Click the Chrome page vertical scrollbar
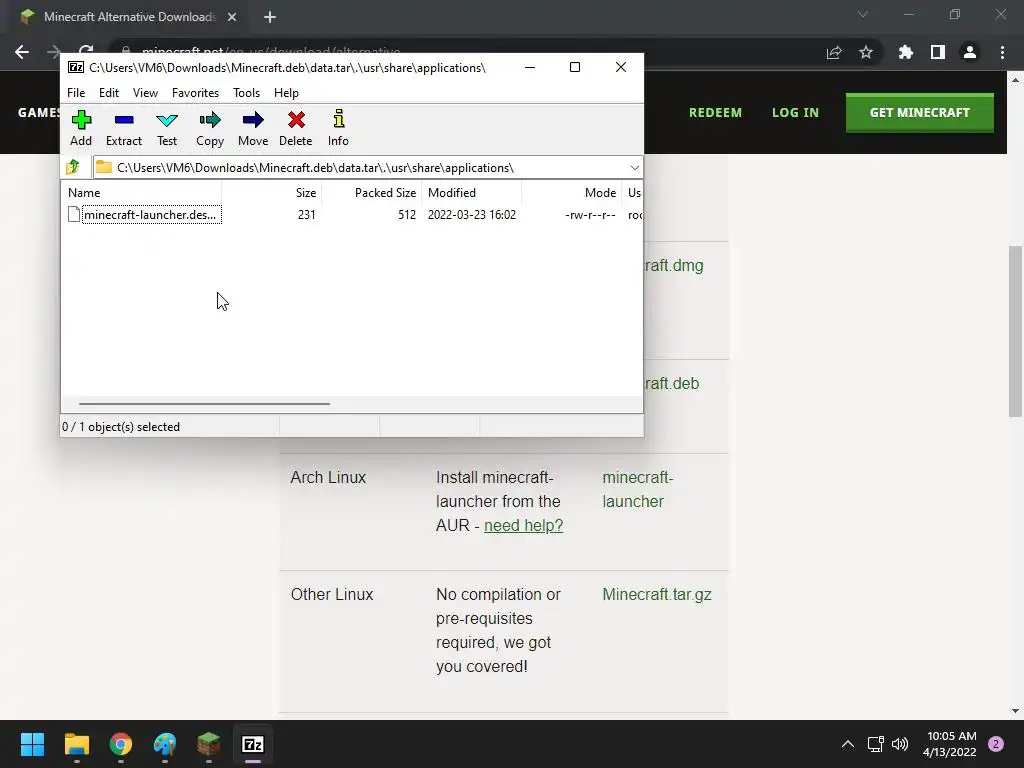1024x768 pixels. click(1015, 331)
